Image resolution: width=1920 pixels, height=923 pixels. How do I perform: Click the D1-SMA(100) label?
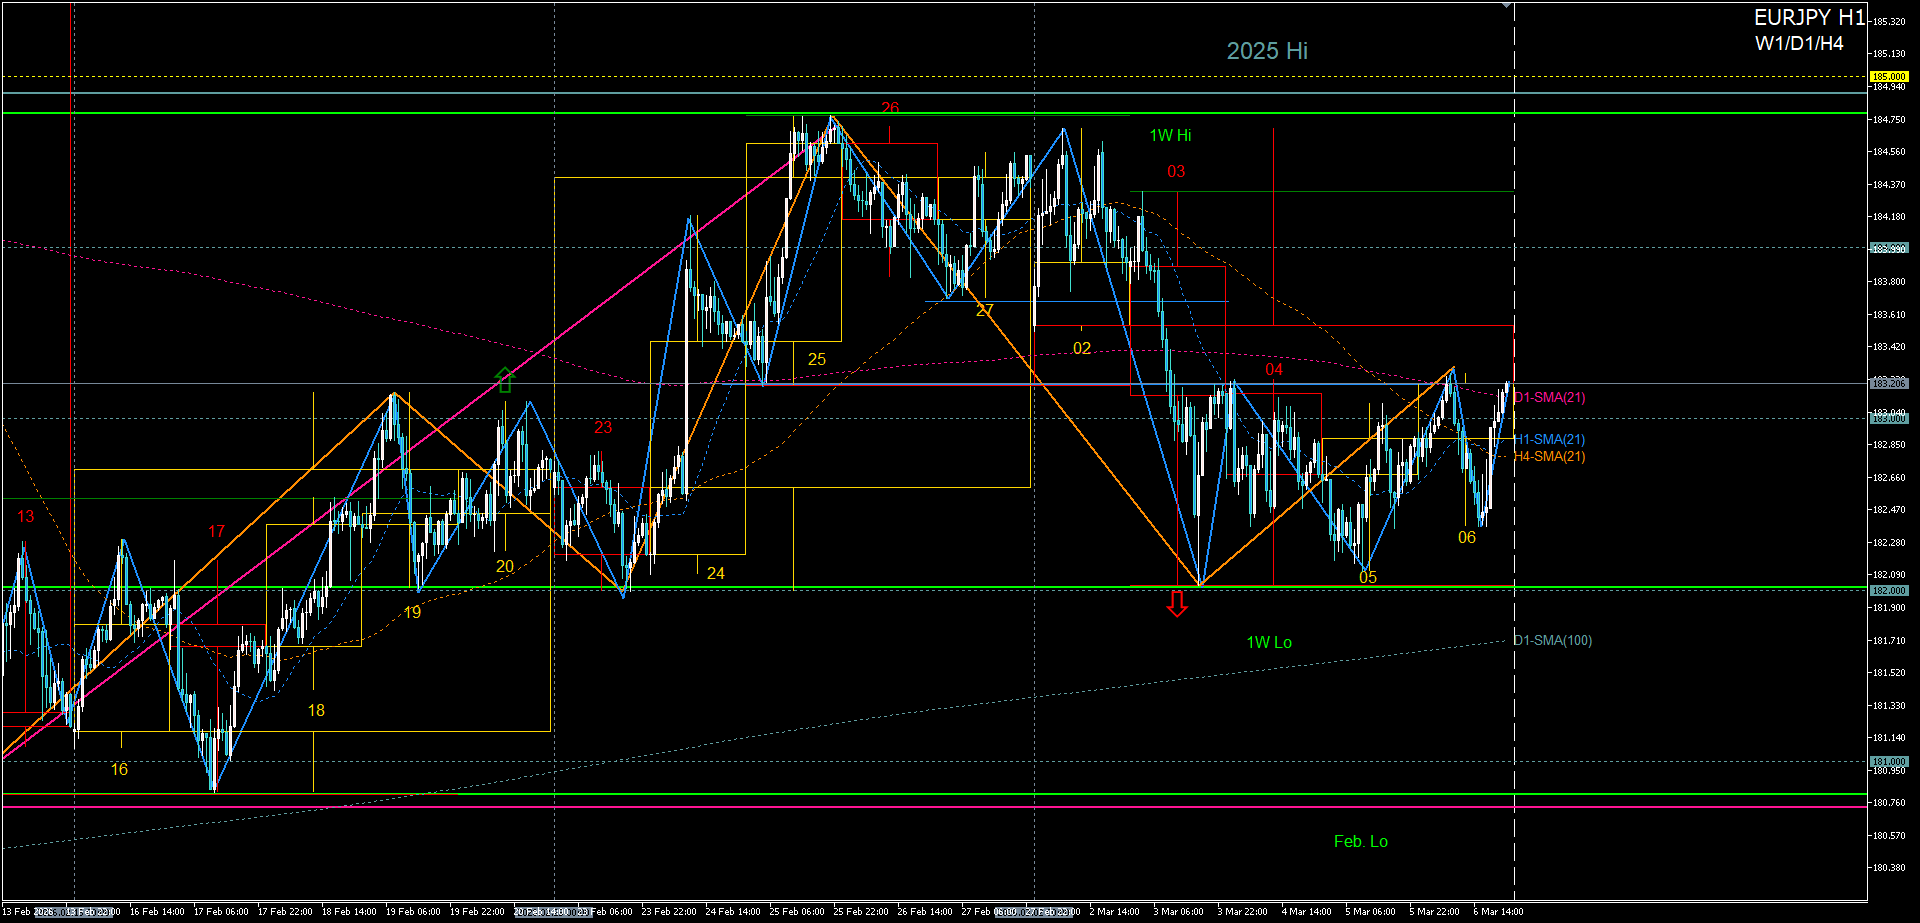click(1552, 641)
